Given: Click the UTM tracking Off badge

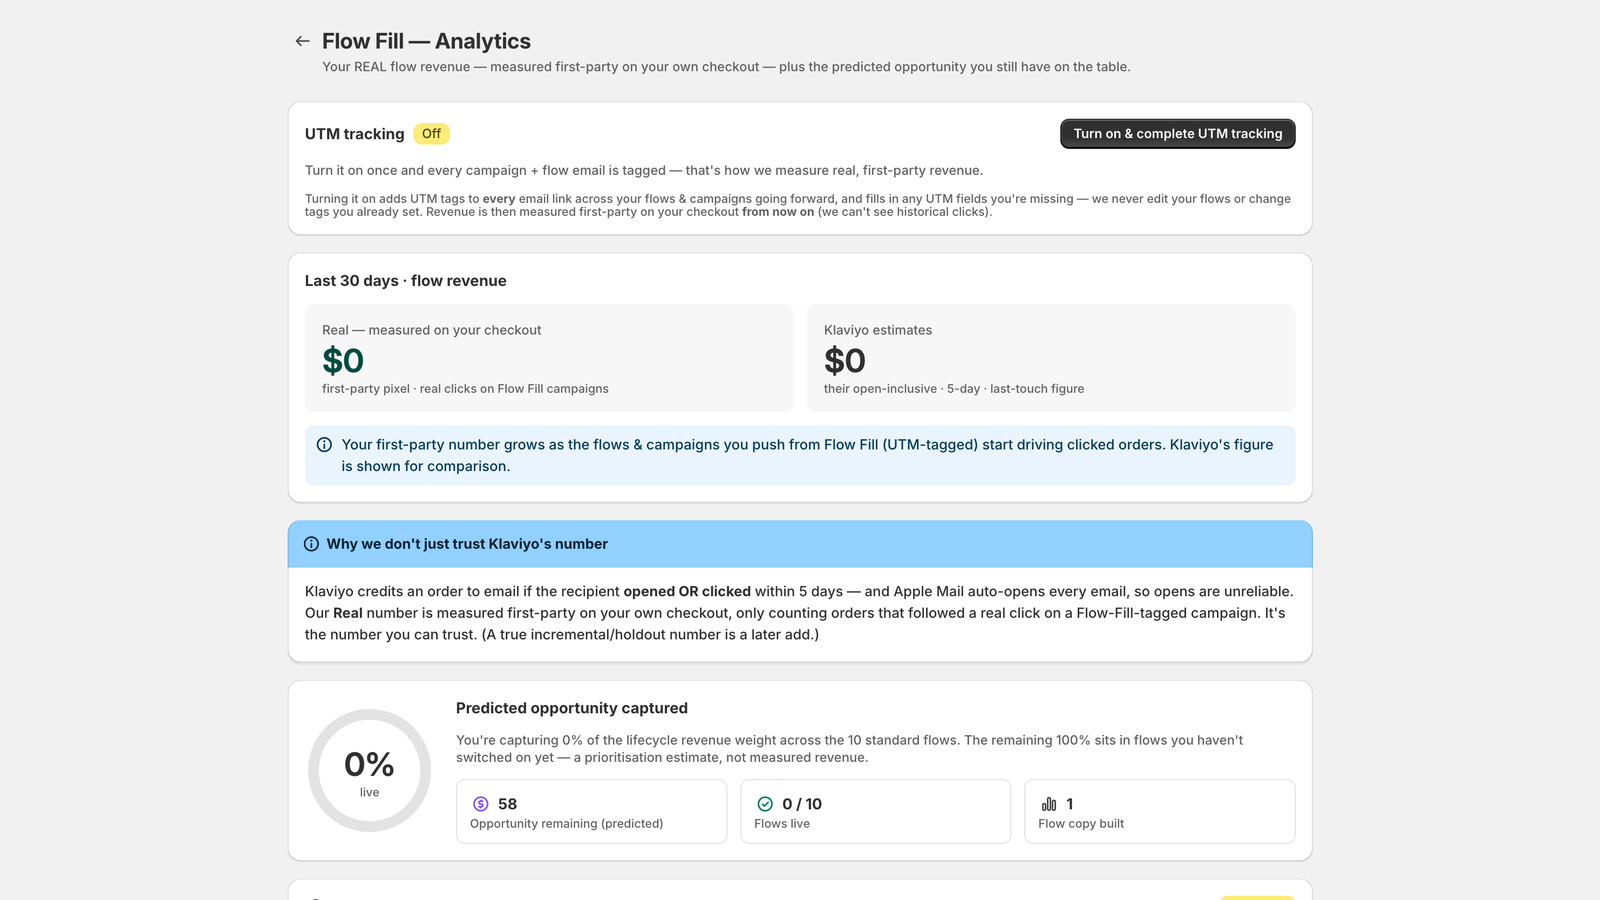Looking at the screenshot, I should 431,134.
